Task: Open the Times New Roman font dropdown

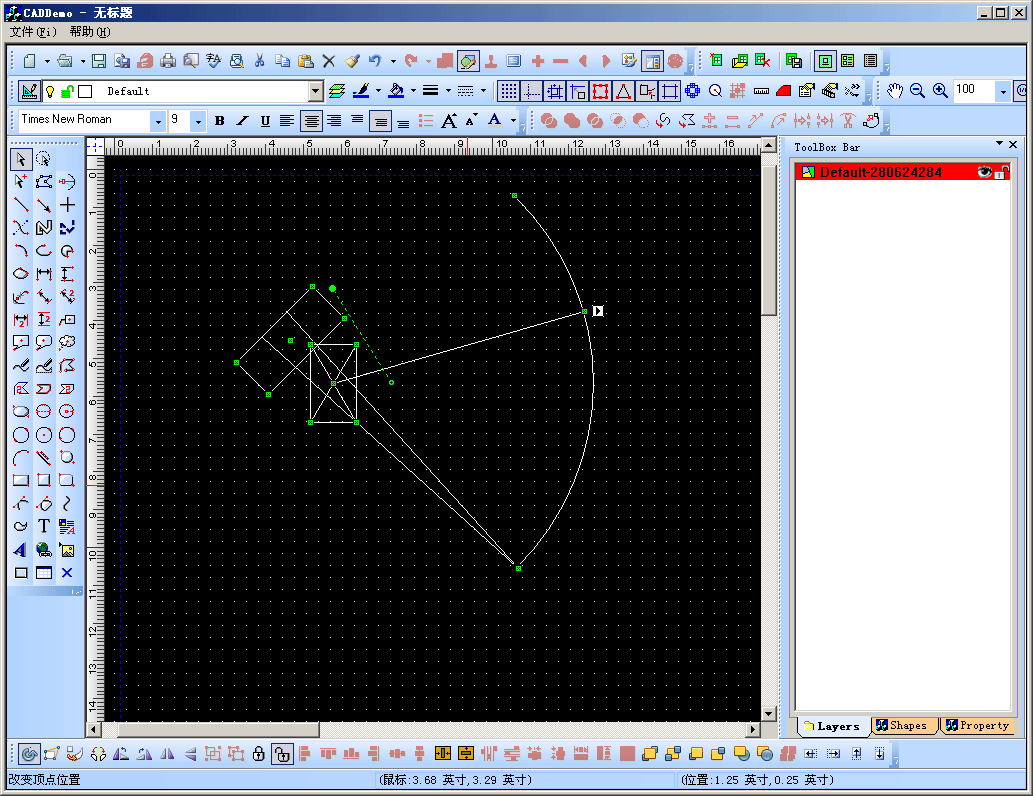Action: point(158,121)
